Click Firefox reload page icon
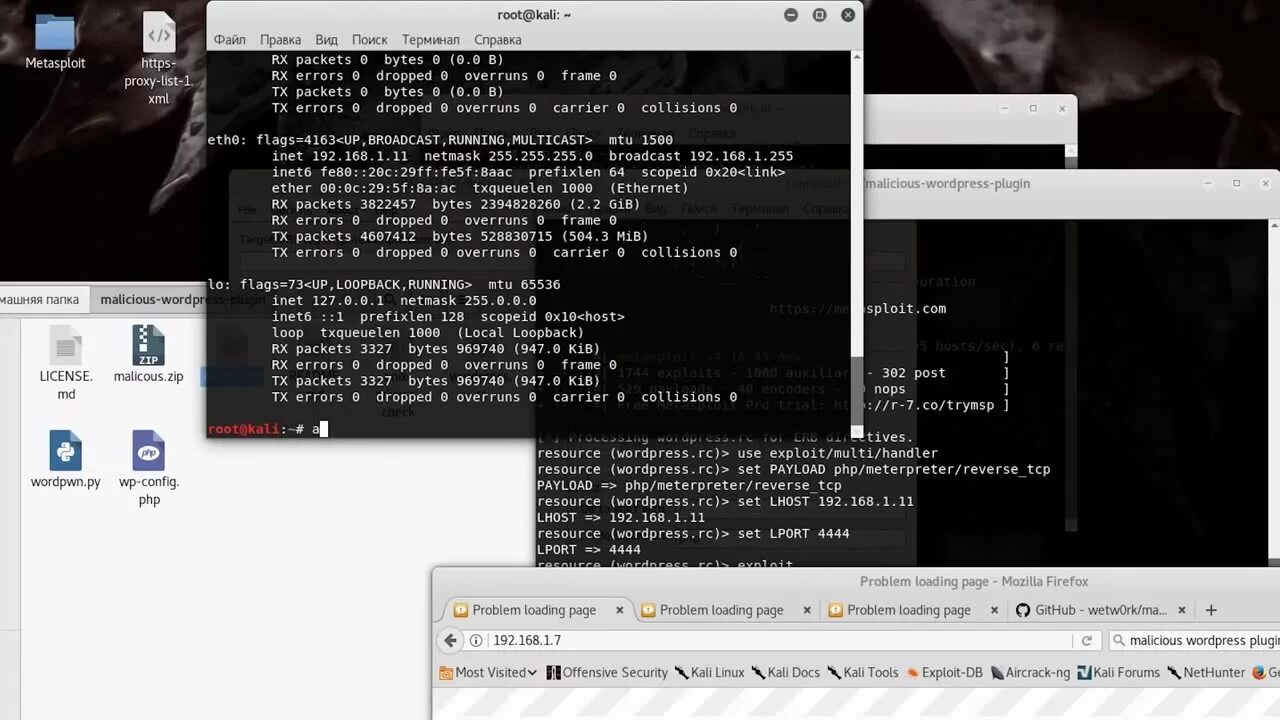 tap(1087, 640)
